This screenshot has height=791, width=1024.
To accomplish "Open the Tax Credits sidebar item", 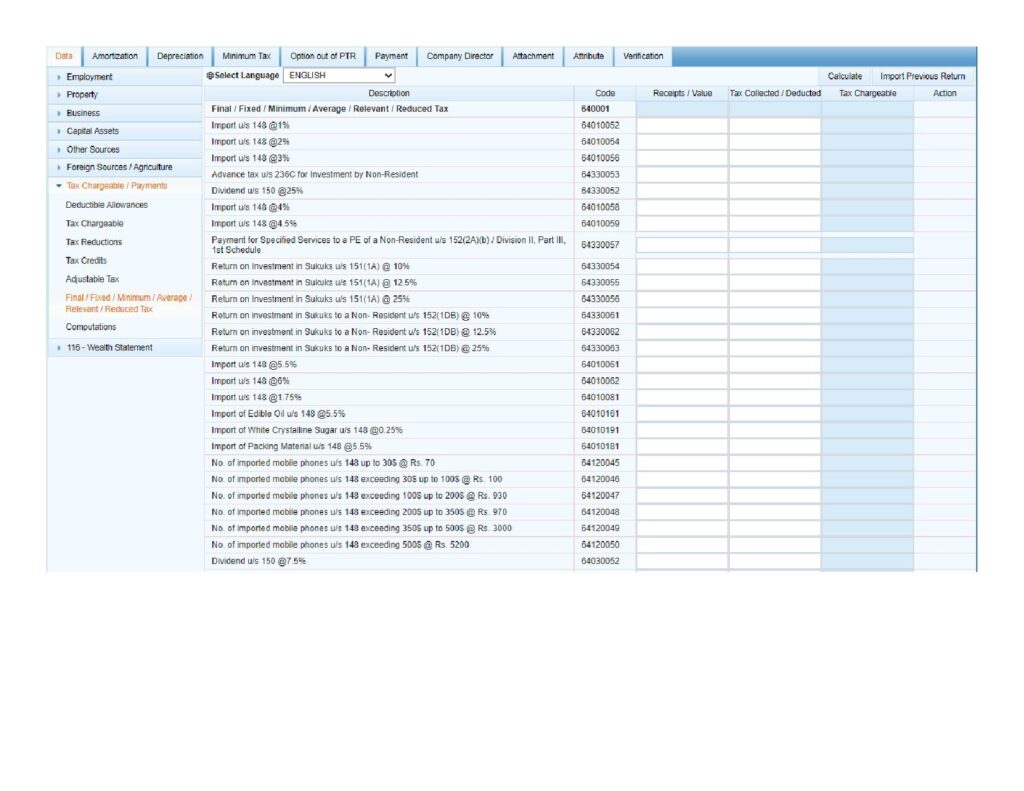I will 86,261.
